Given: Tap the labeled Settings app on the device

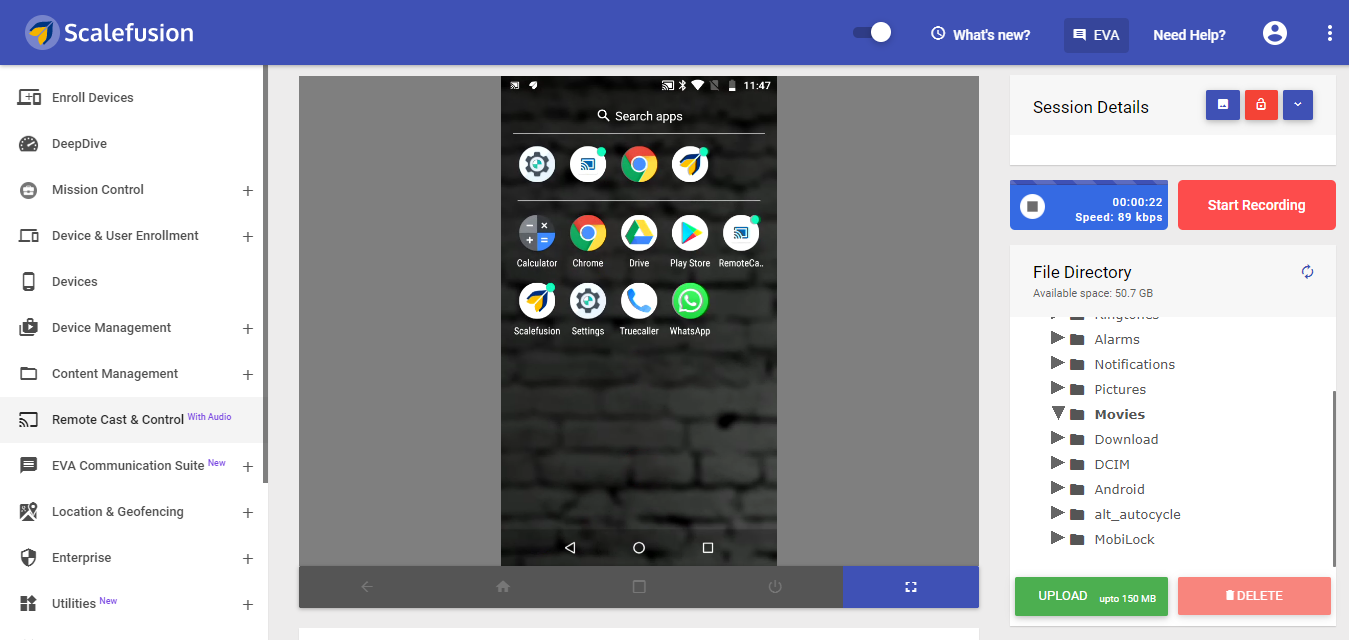Looking at the screenshot, I should pyautogui.click(x=588, y=309).
